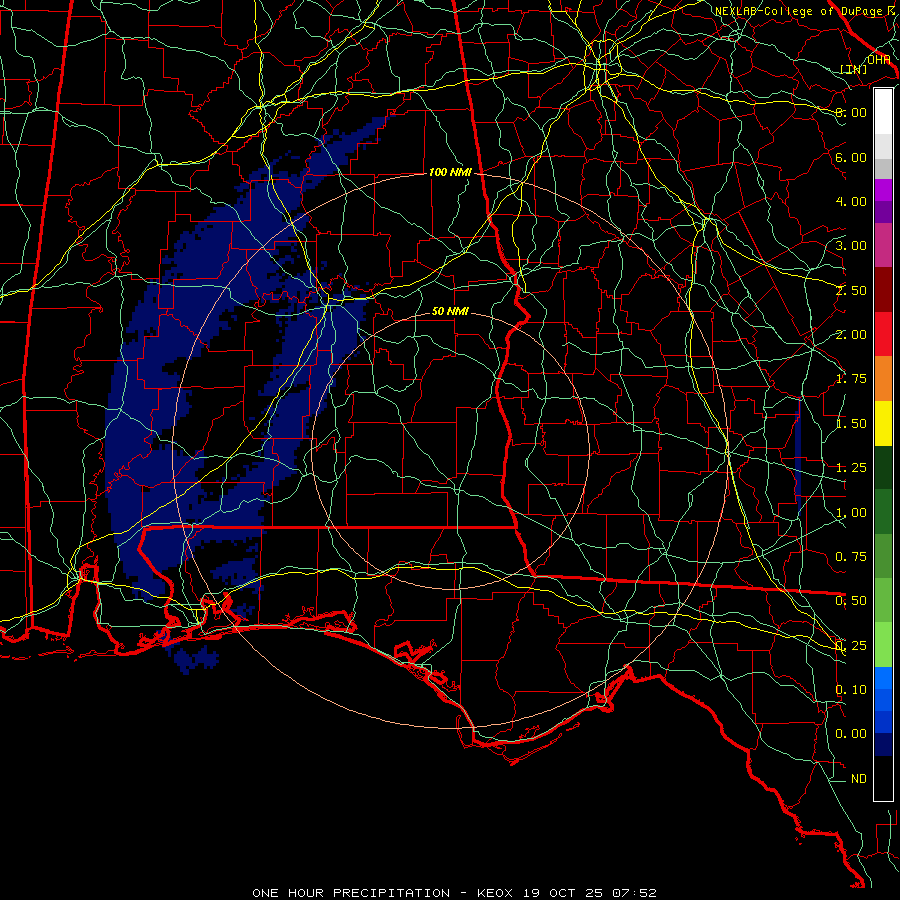Click the 8.00 legend value
The width and height of the screenshot is (900, 900).
click(x=851, y=112)
